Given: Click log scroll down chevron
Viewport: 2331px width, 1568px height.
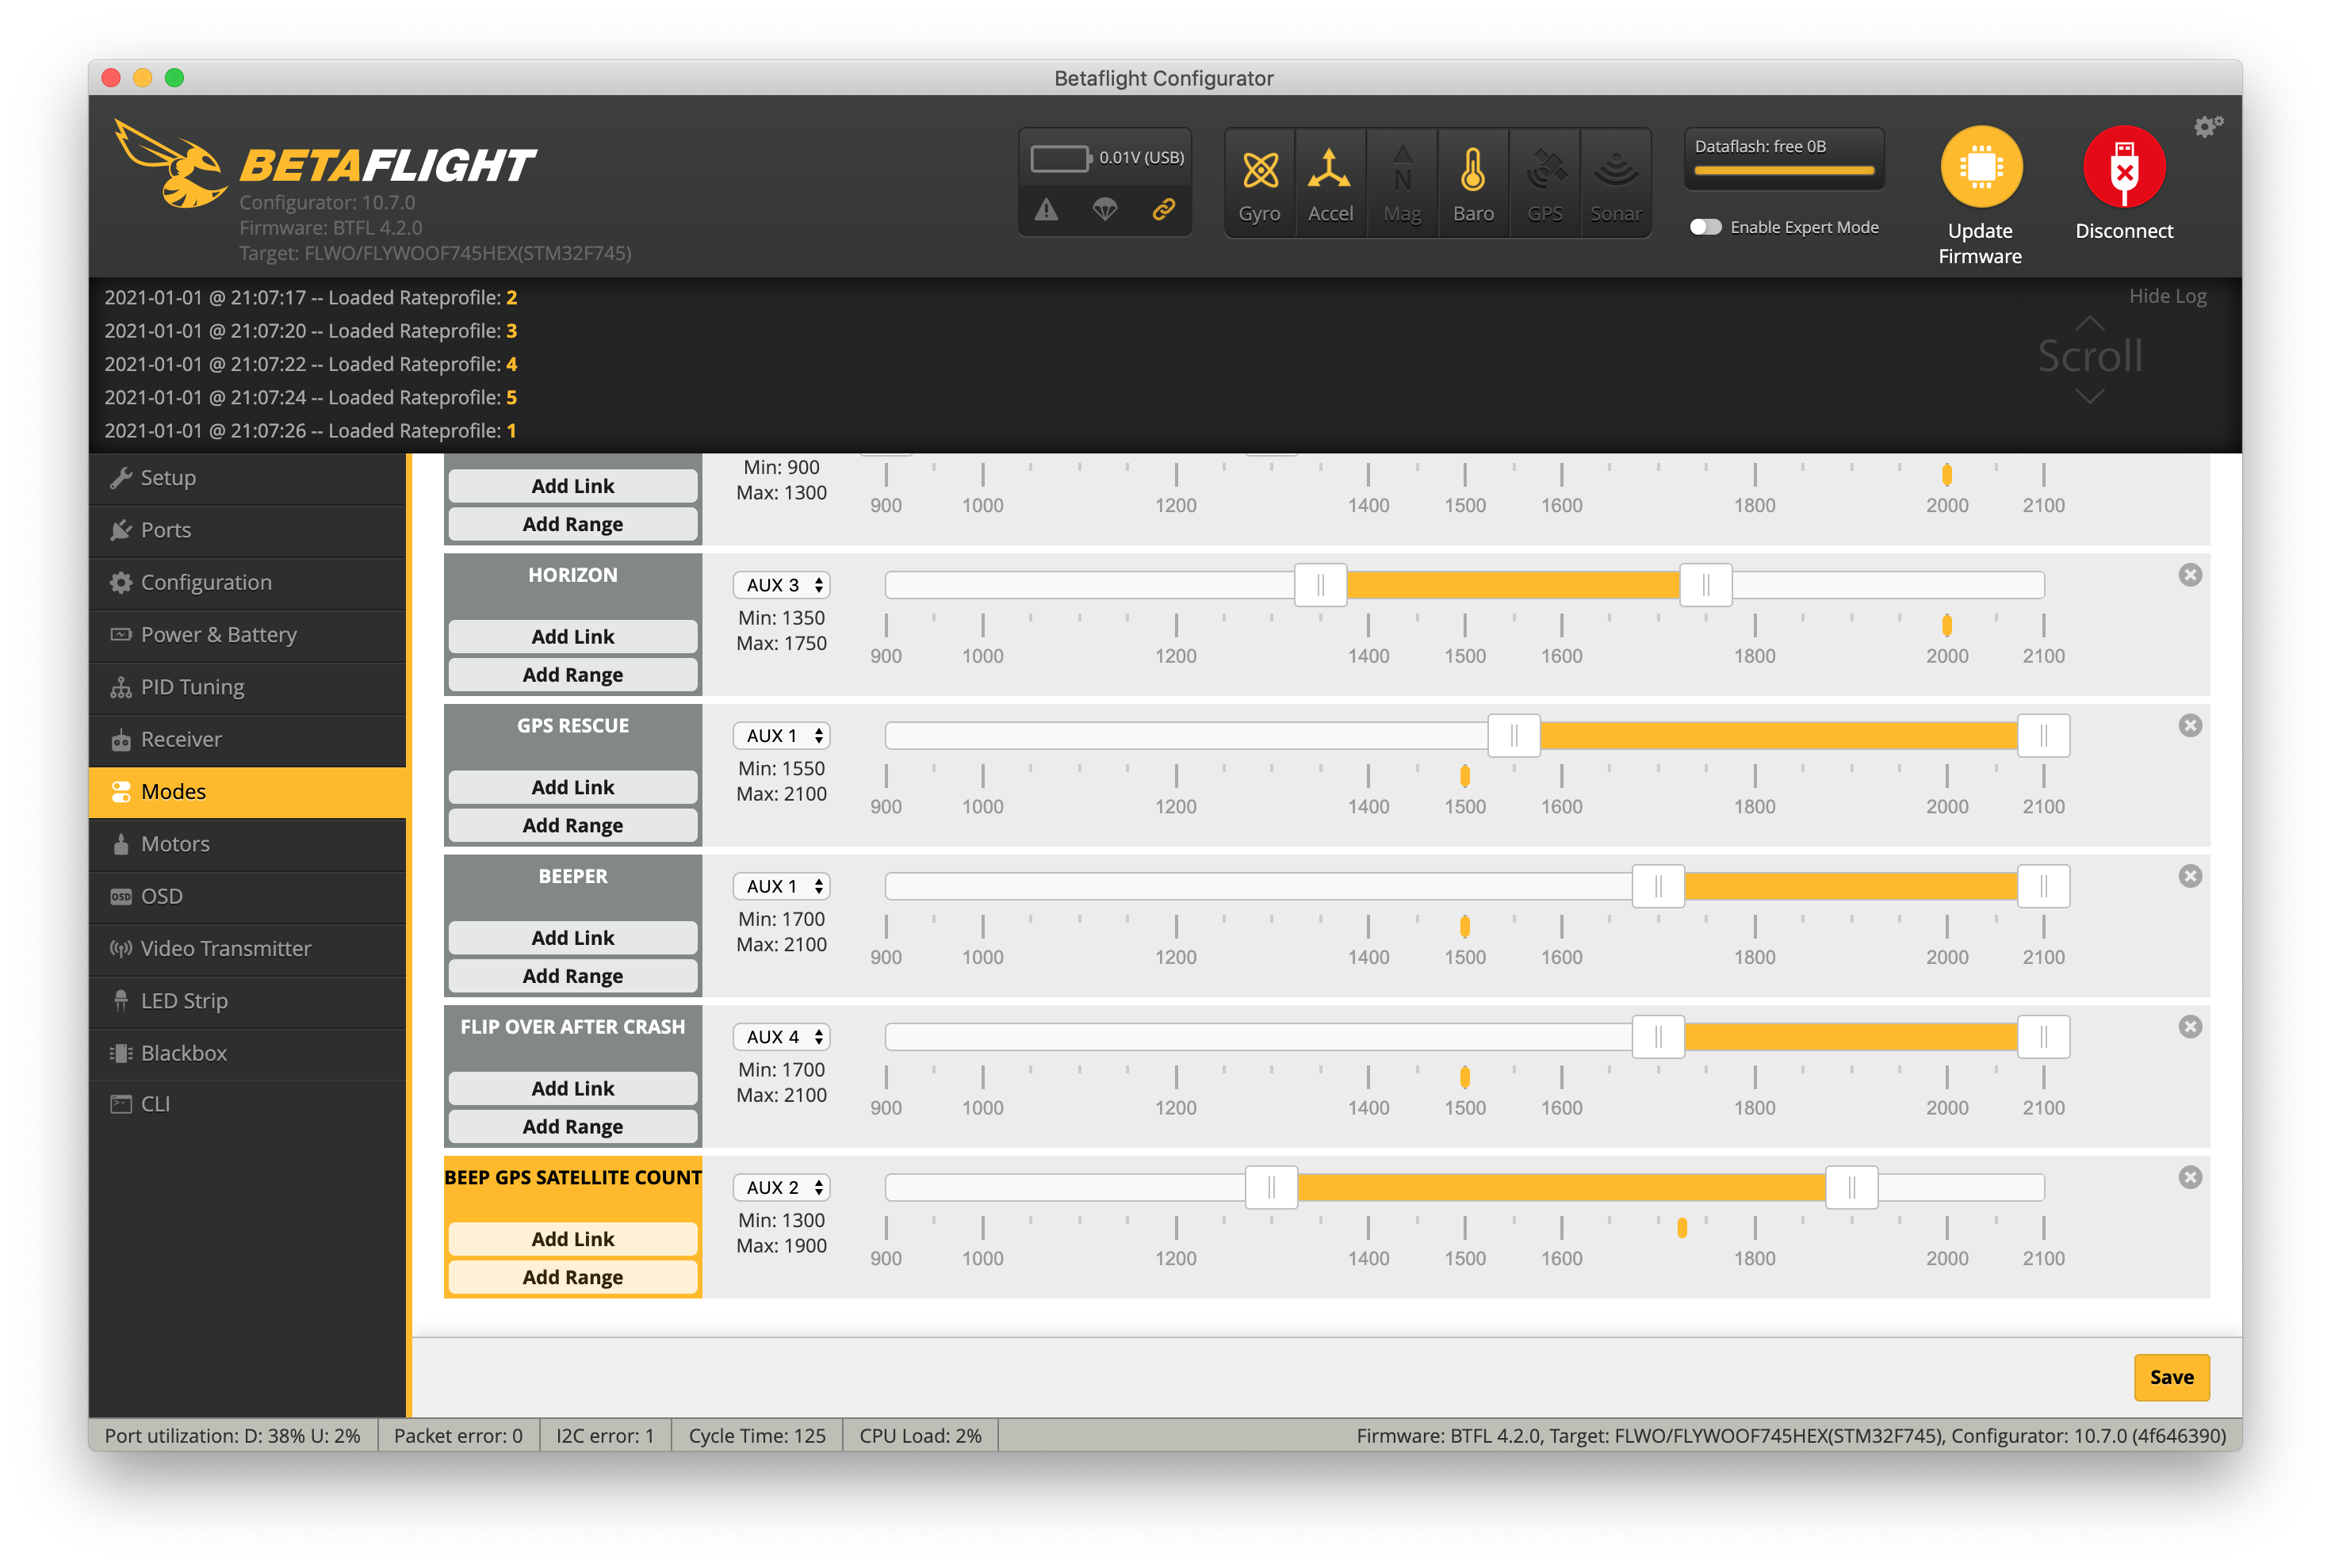Looking at the screenshot, I should point(2090,396).
